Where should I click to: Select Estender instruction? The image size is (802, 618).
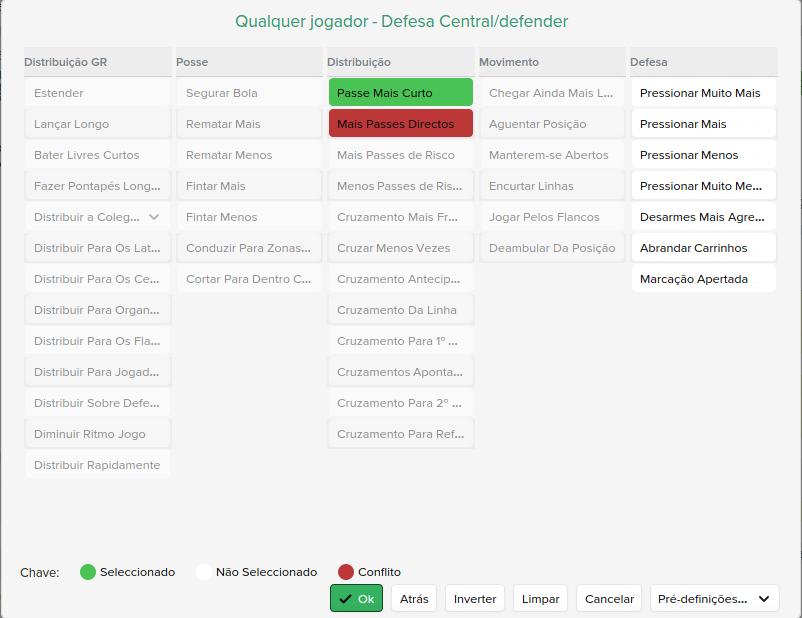(x=97, y=93)
